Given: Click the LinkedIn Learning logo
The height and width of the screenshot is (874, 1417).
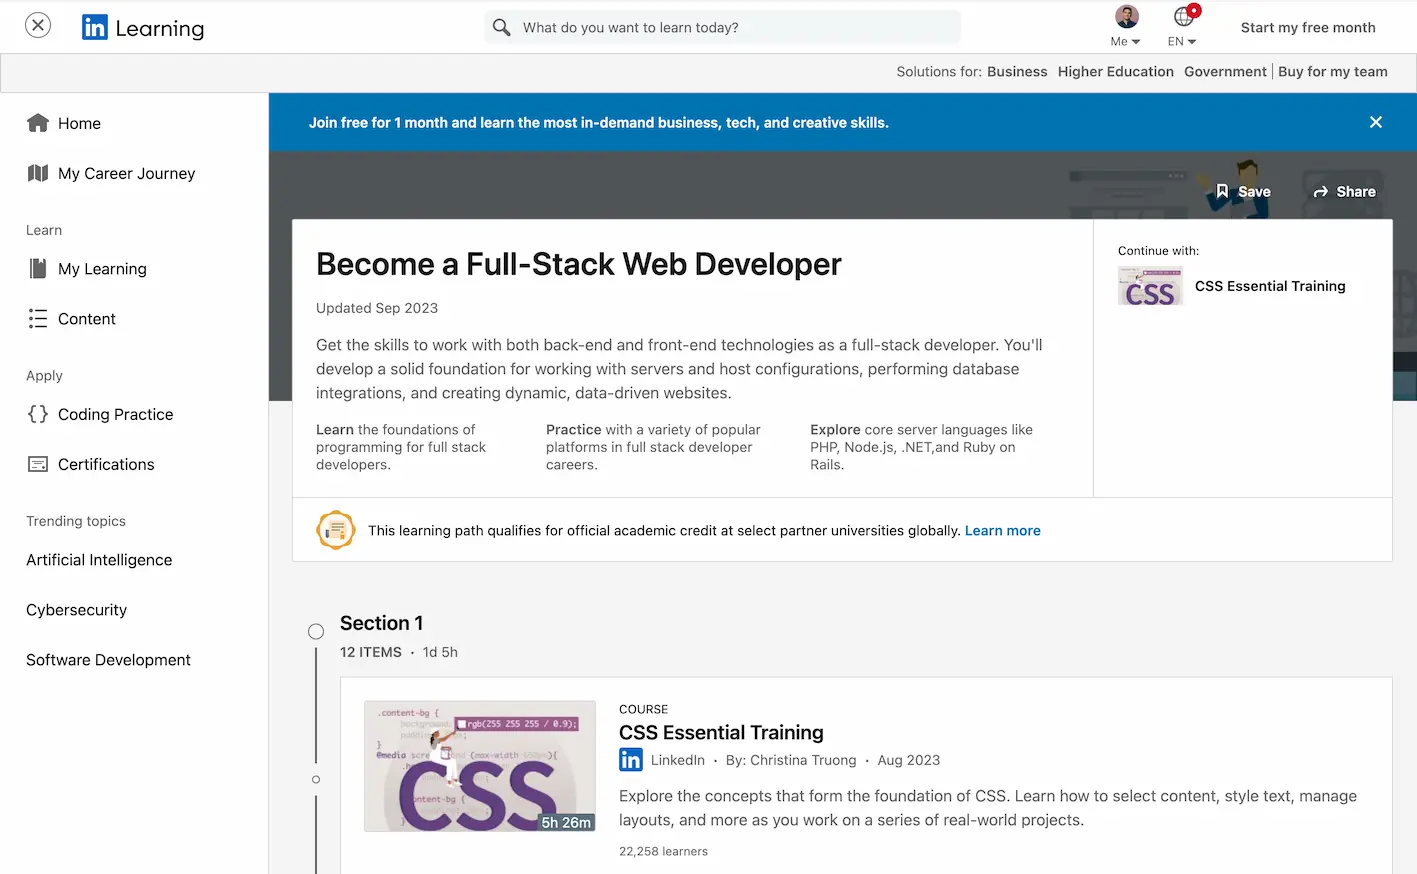Looking at the screenshot, I should (142, 27).
